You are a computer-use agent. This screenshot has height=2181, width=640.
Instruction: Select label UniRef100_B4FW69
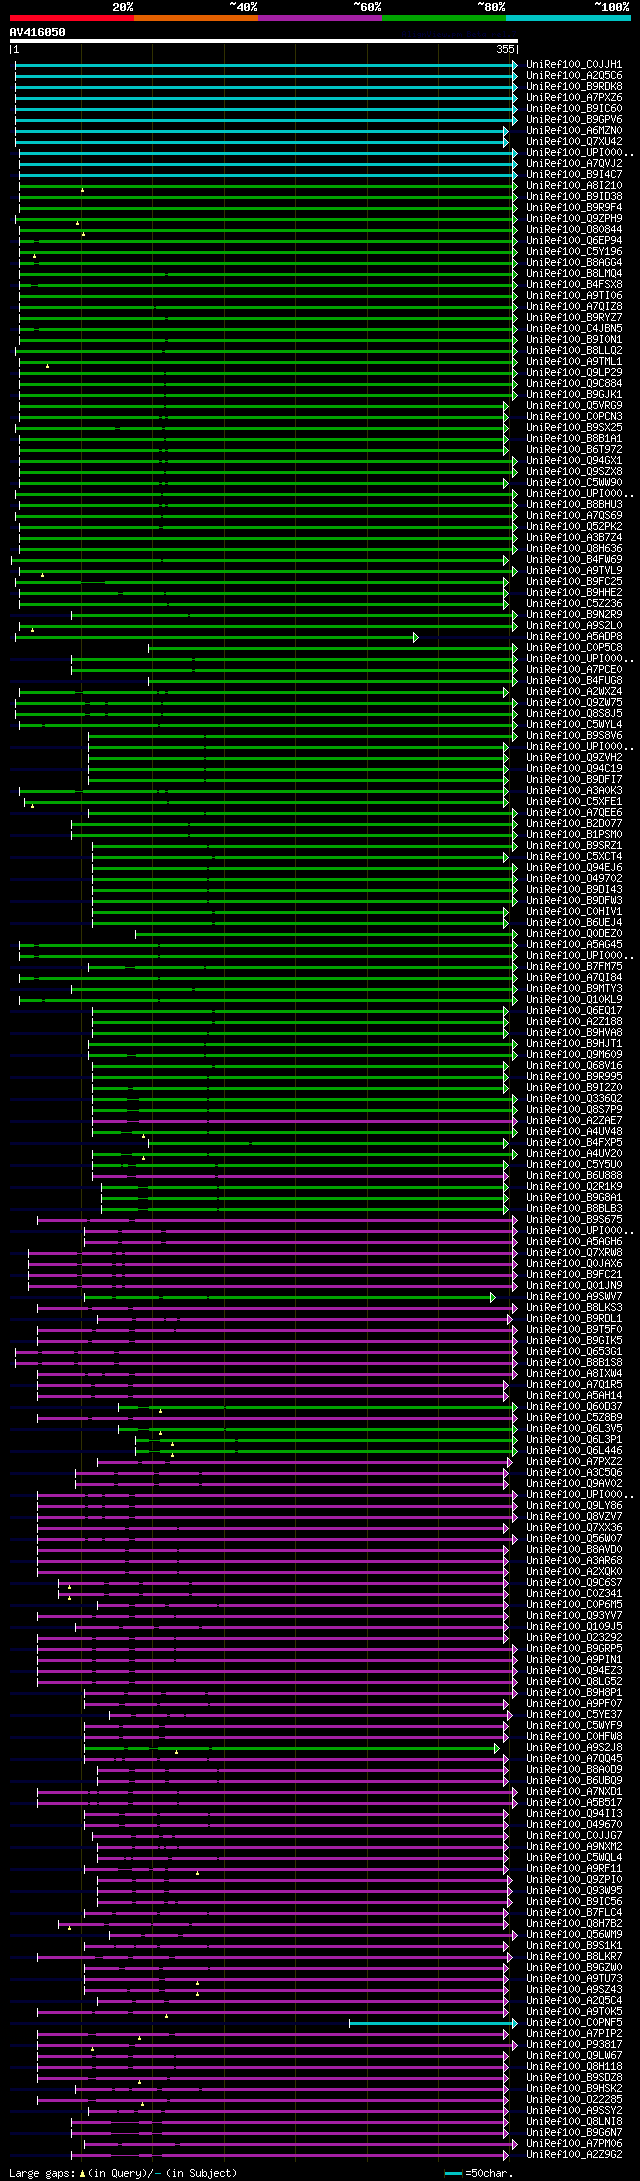(574, 559)
